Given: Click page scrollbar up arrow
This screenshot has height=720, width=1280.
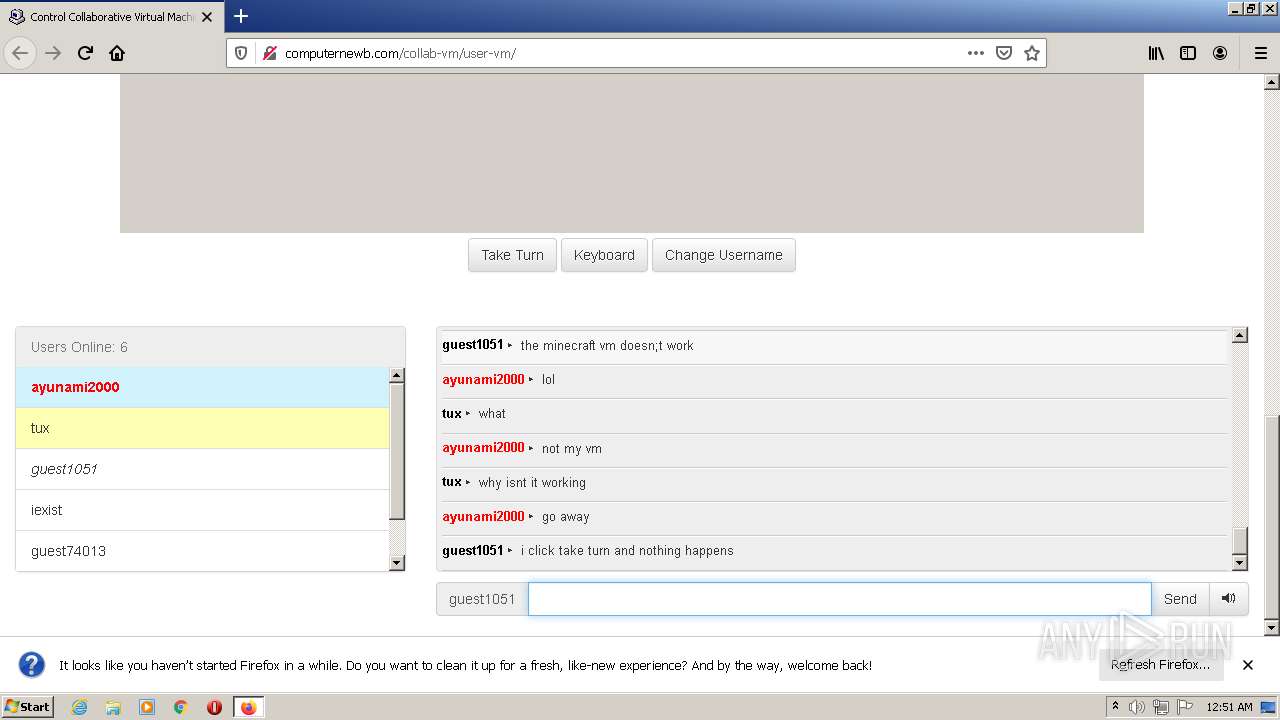Looking at the screenshot, I should click(1272, 82).
